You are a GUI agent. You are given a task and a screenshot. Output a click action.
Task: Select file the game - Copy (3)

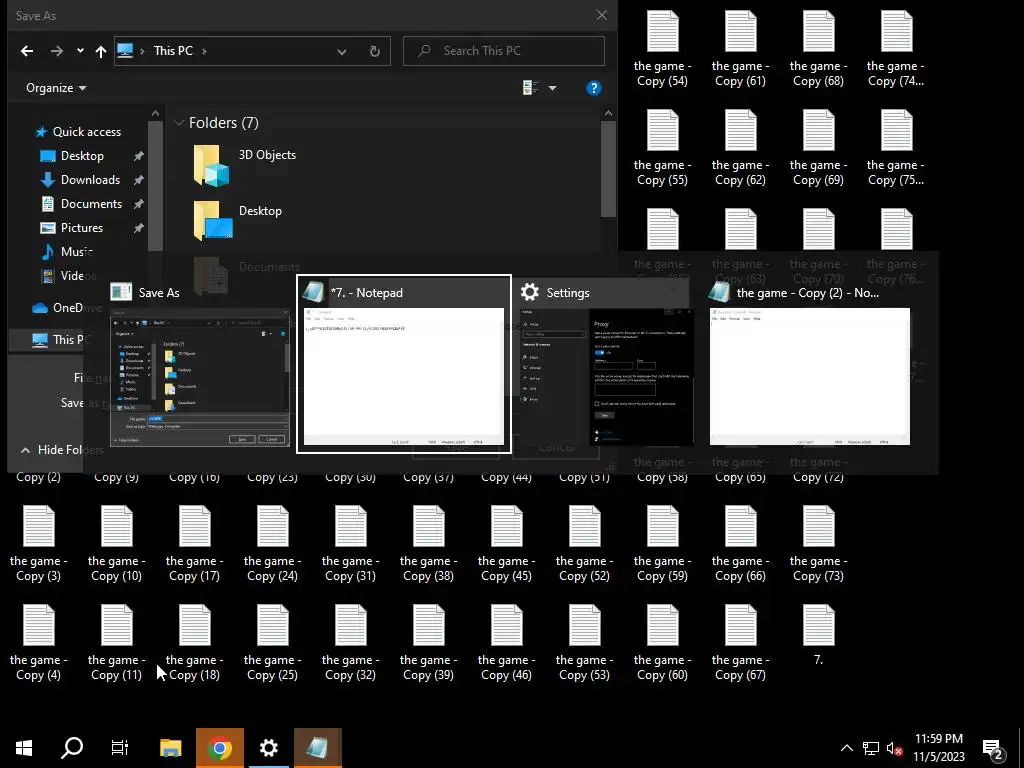pyautogui.click(x=39, y=545)
